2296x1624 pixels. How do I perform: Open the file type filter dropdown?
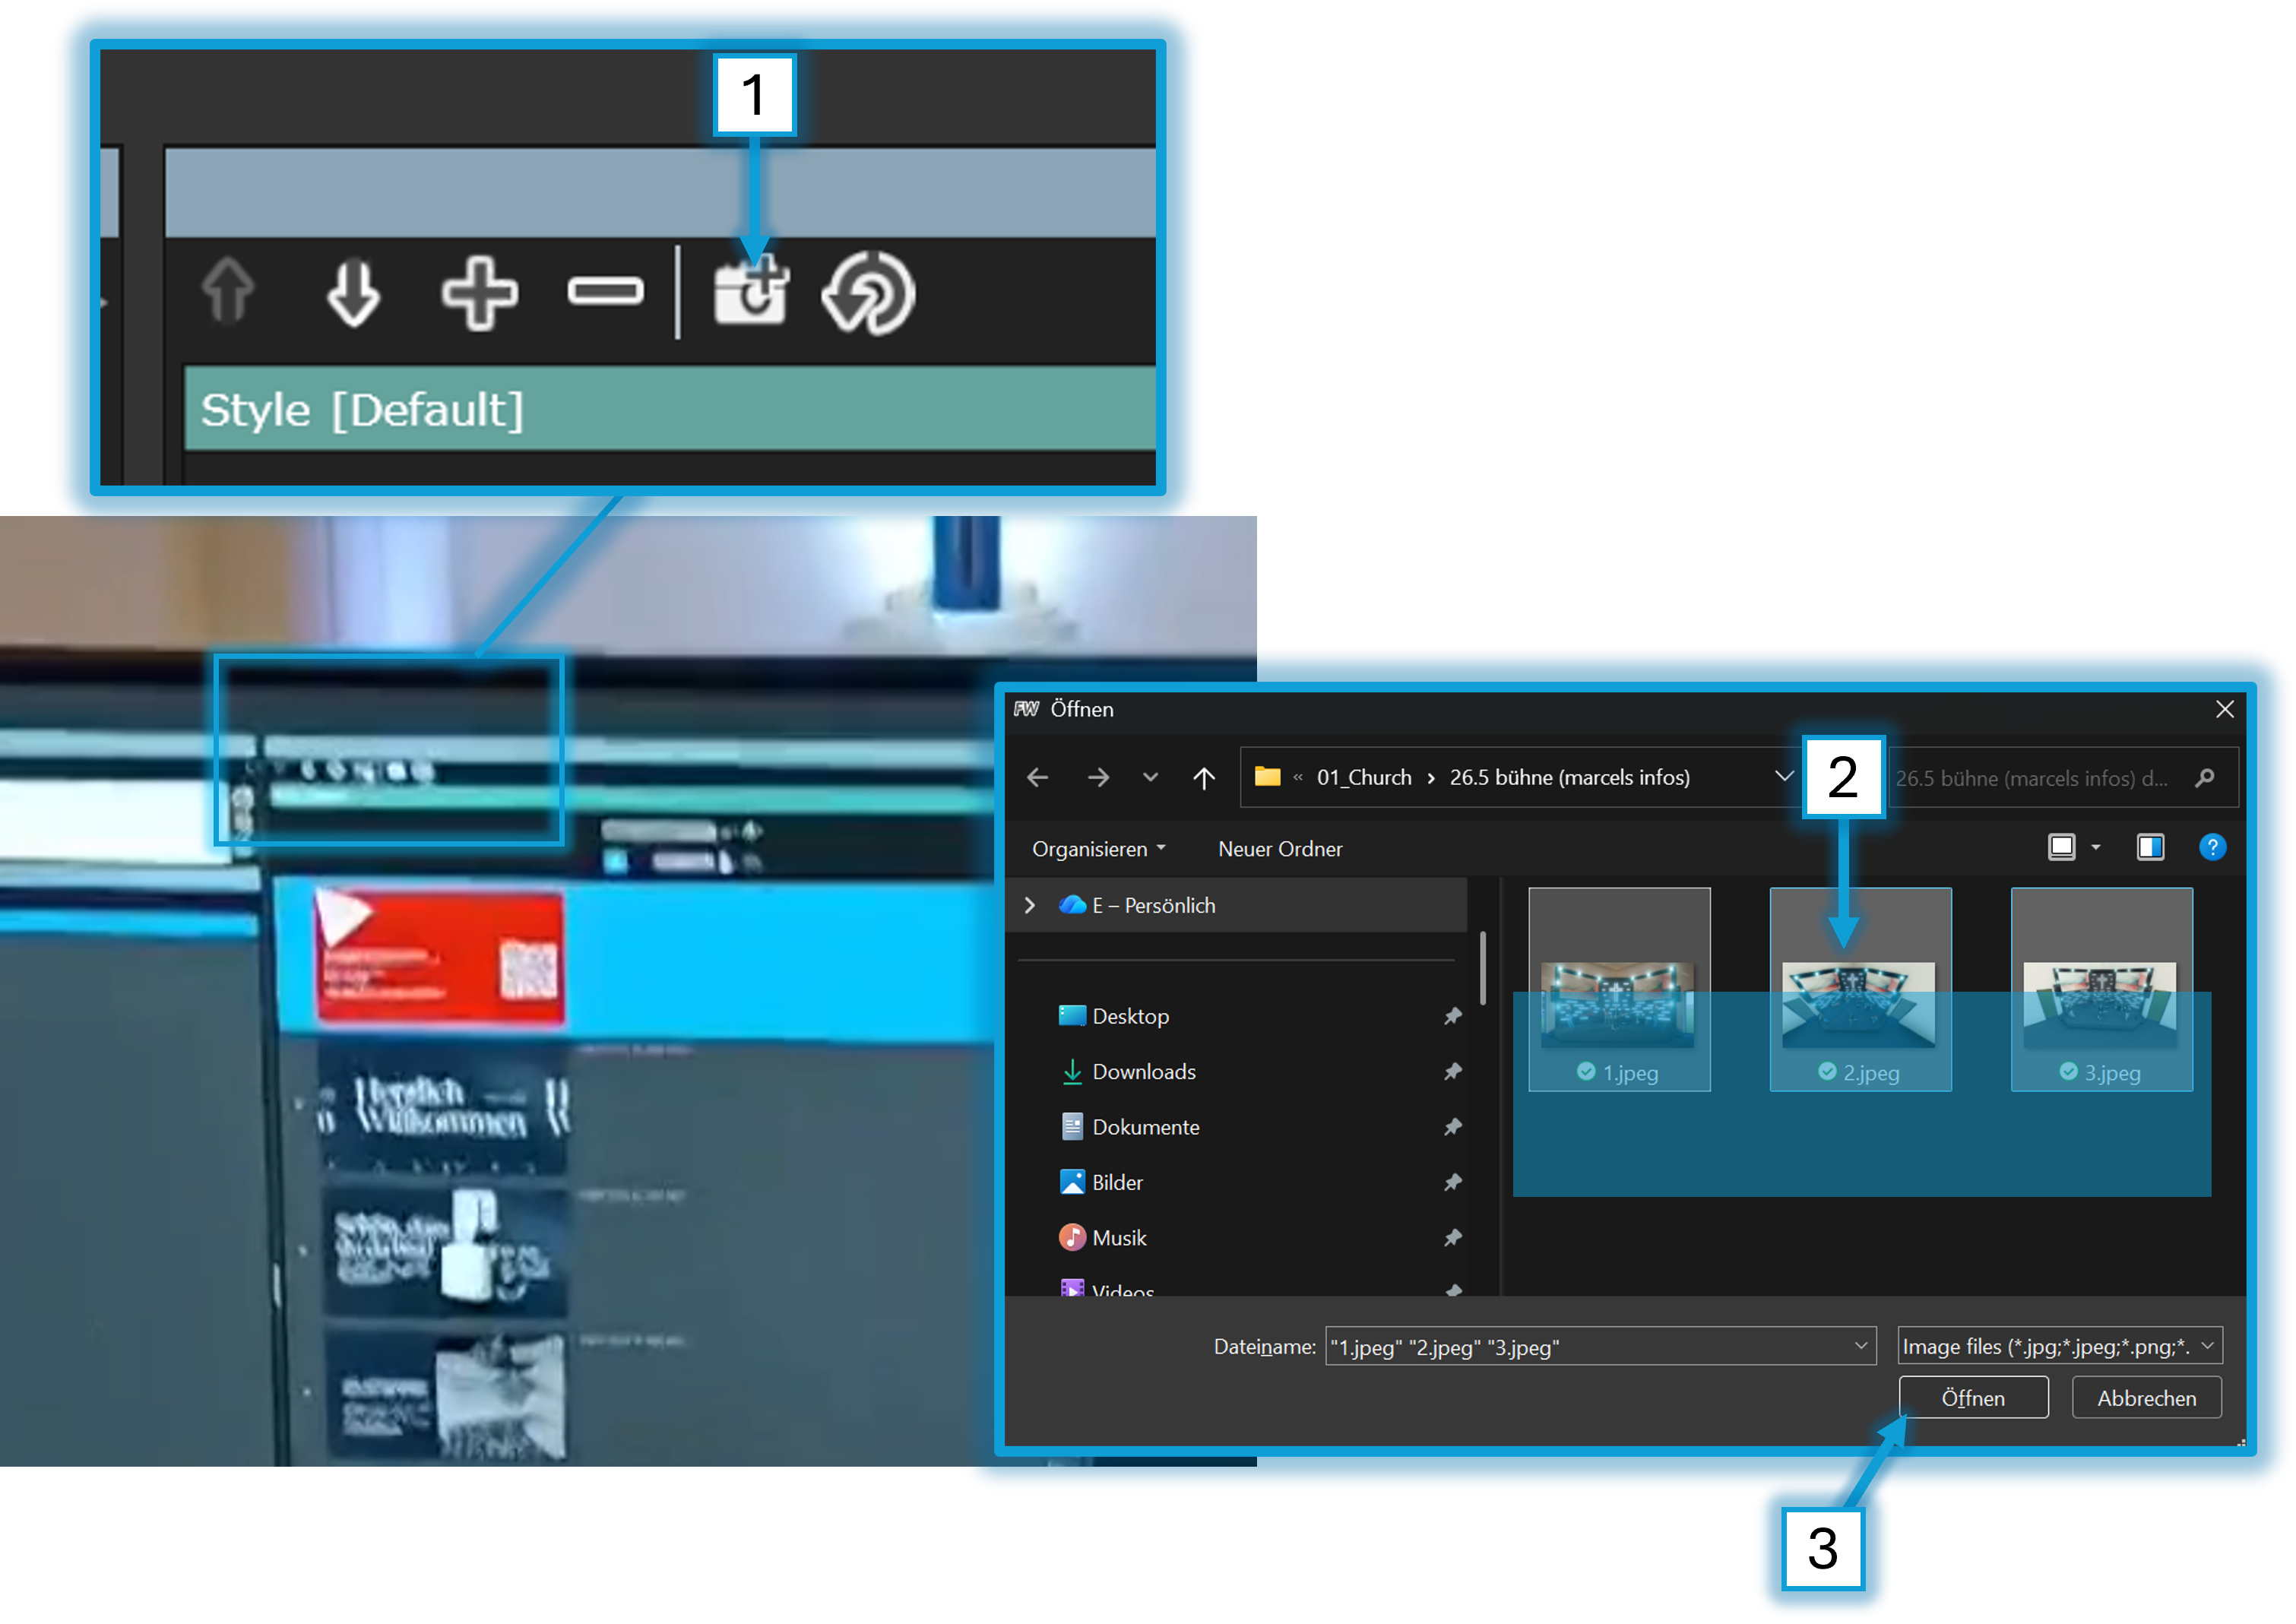coord(2207,1346)
